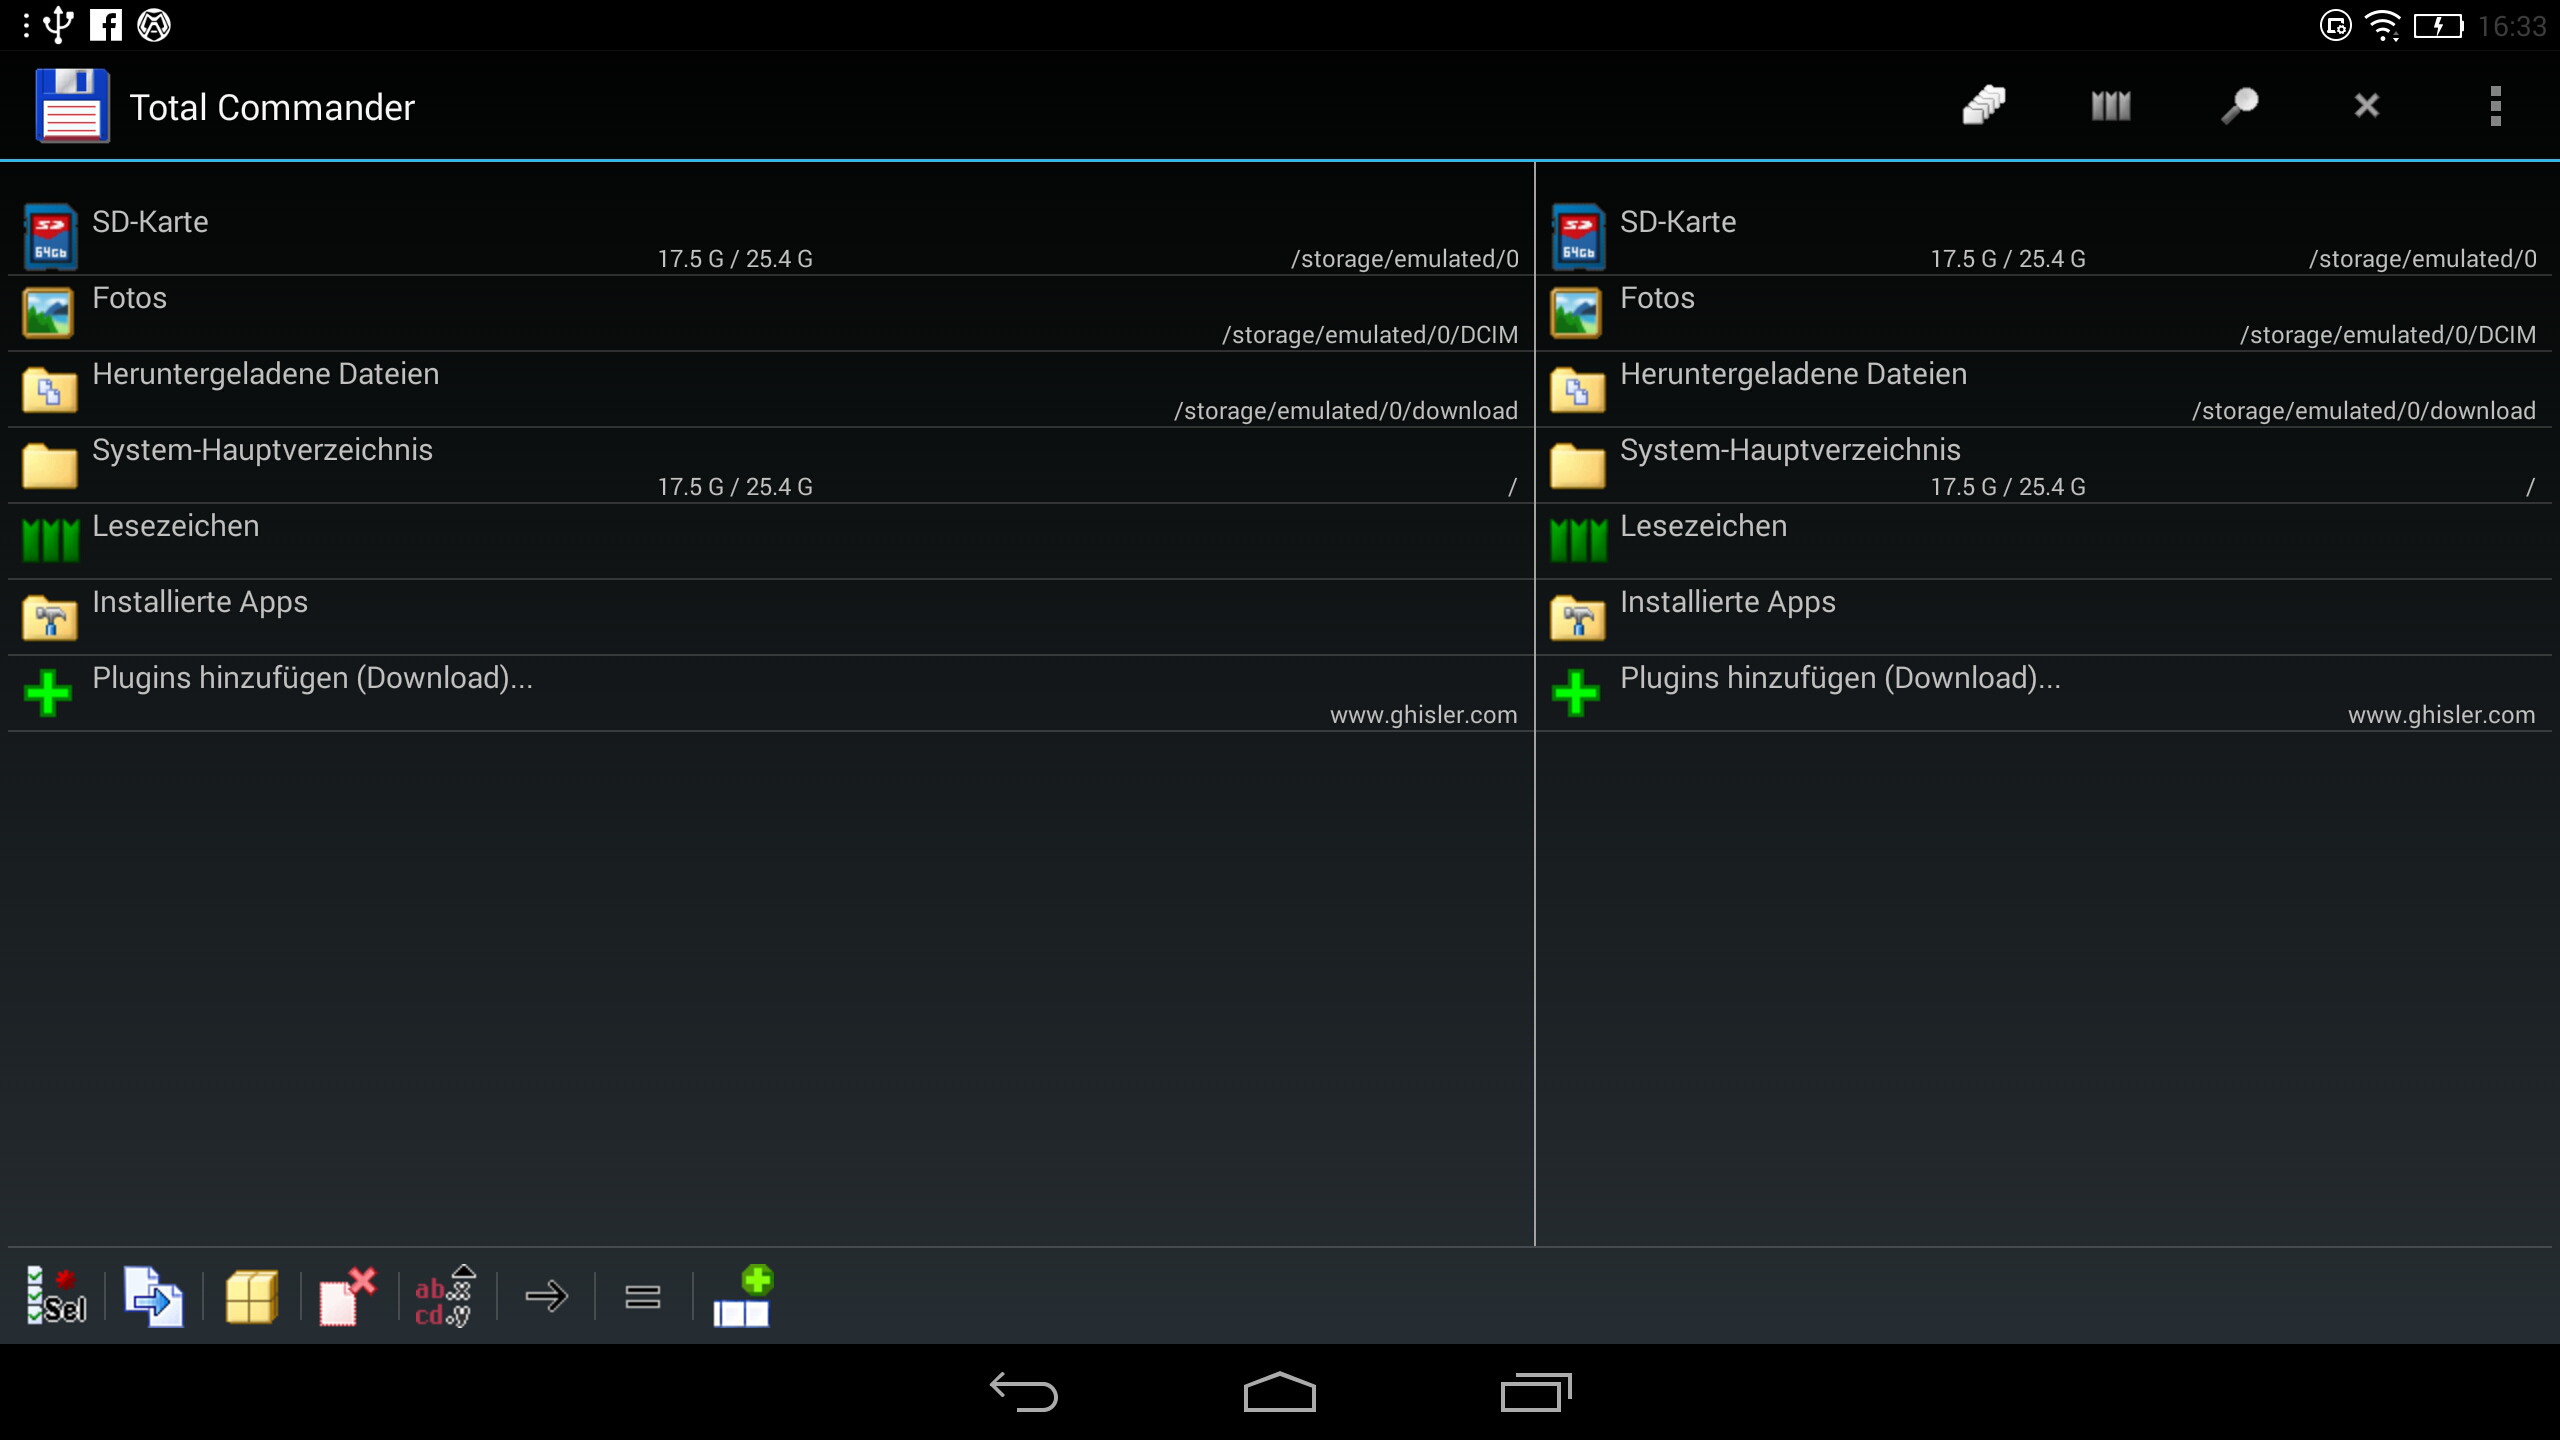Open SD-Karte in the right panel

pyautogui.click(x=2044, y=238)
